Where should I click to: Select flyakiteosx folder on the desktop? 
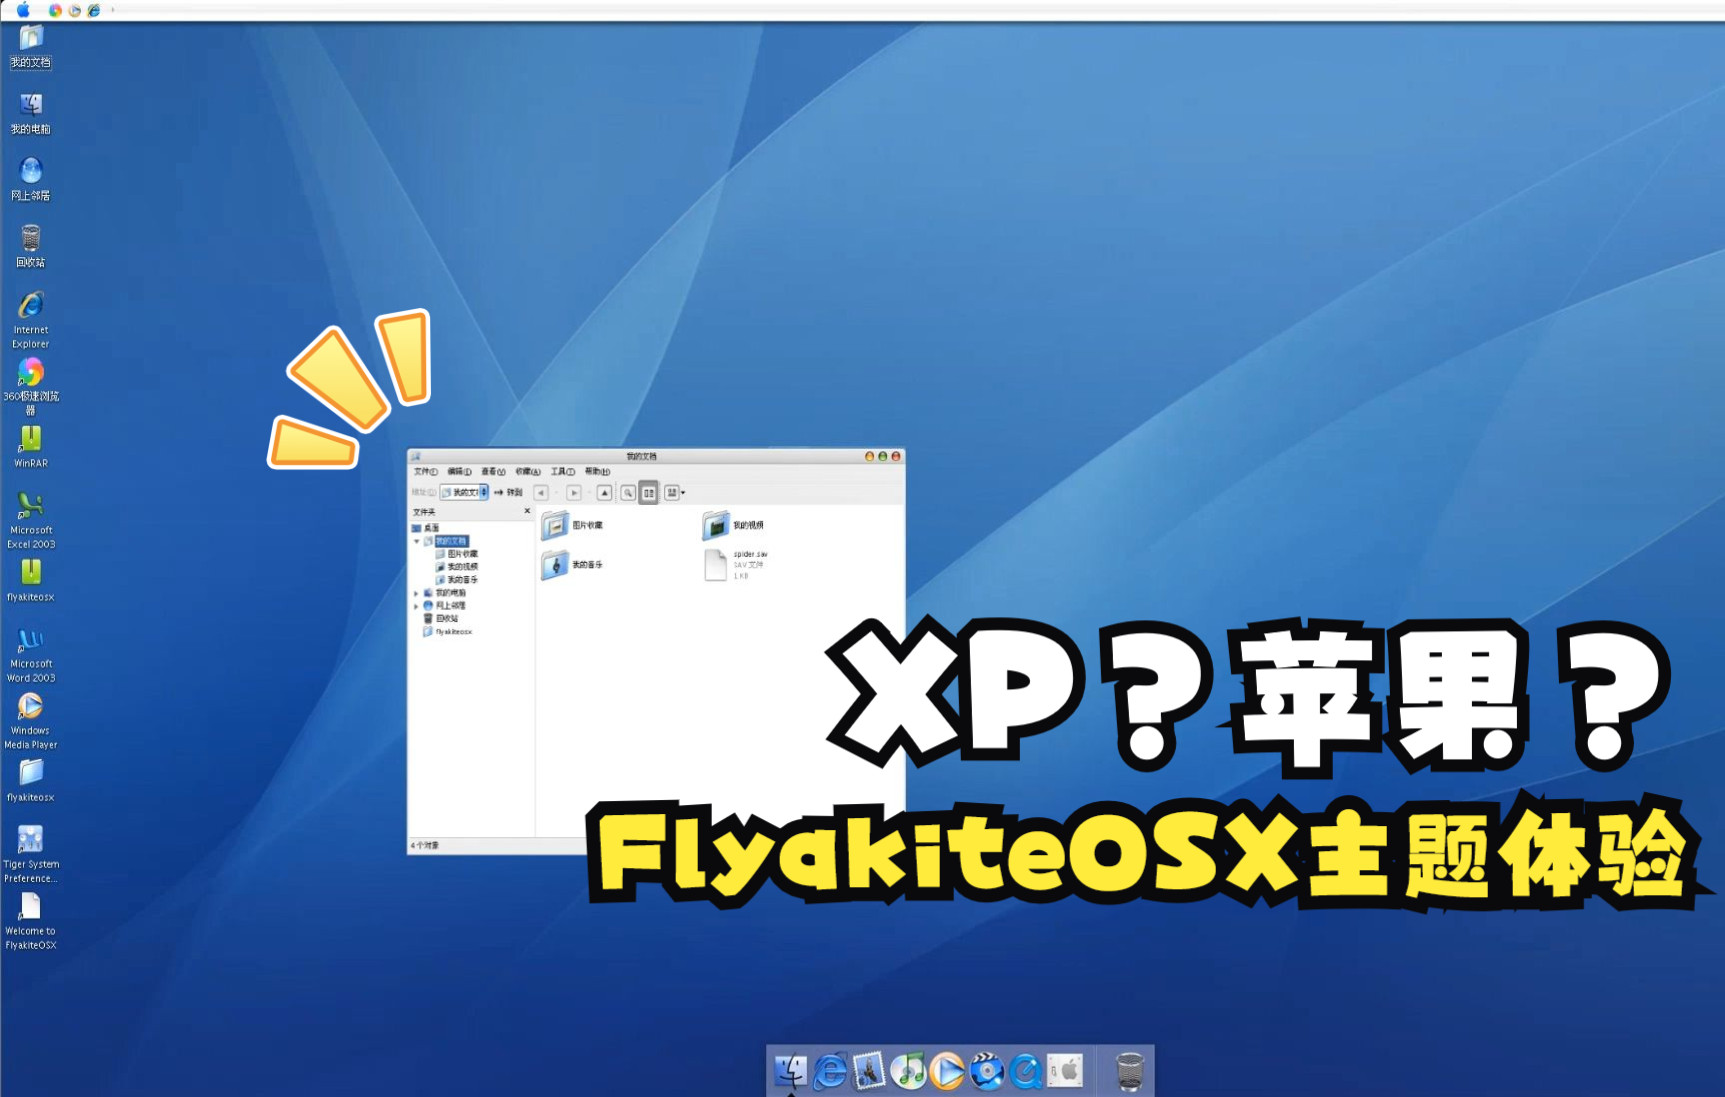[x=31, y=781]
